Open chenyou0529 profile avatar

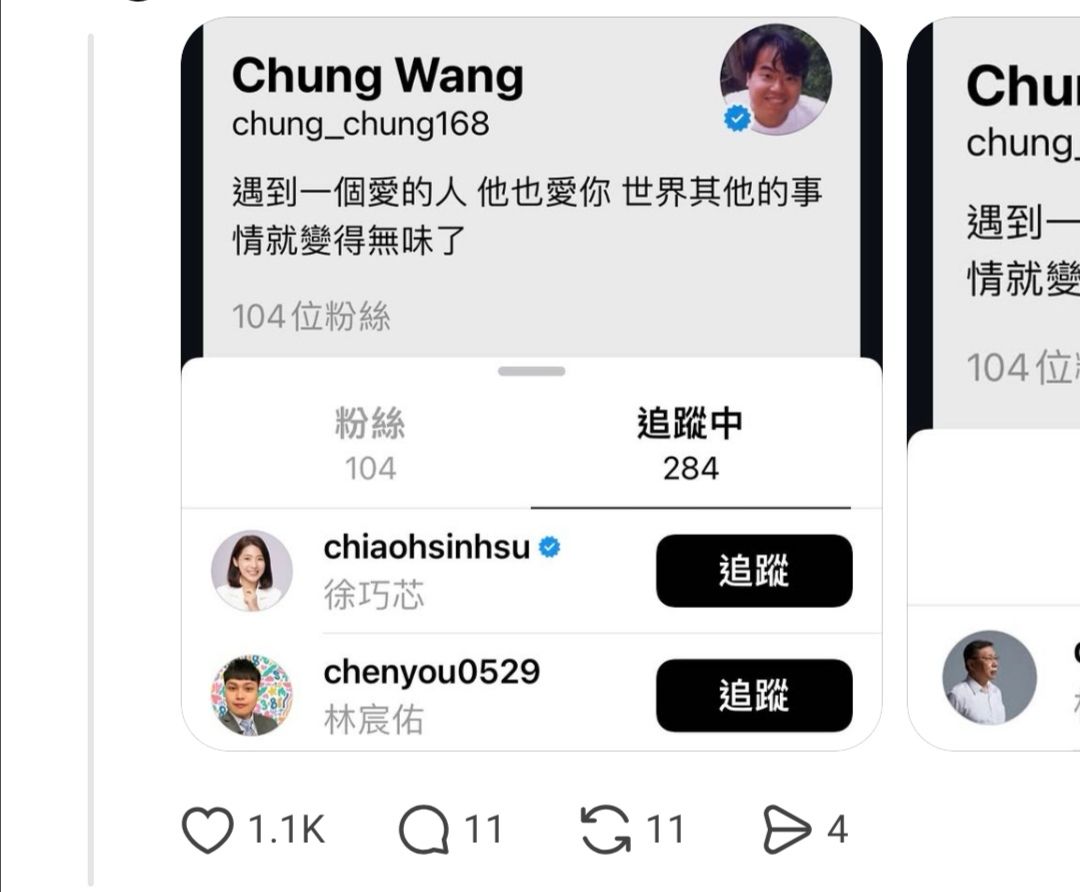point(251,695)
